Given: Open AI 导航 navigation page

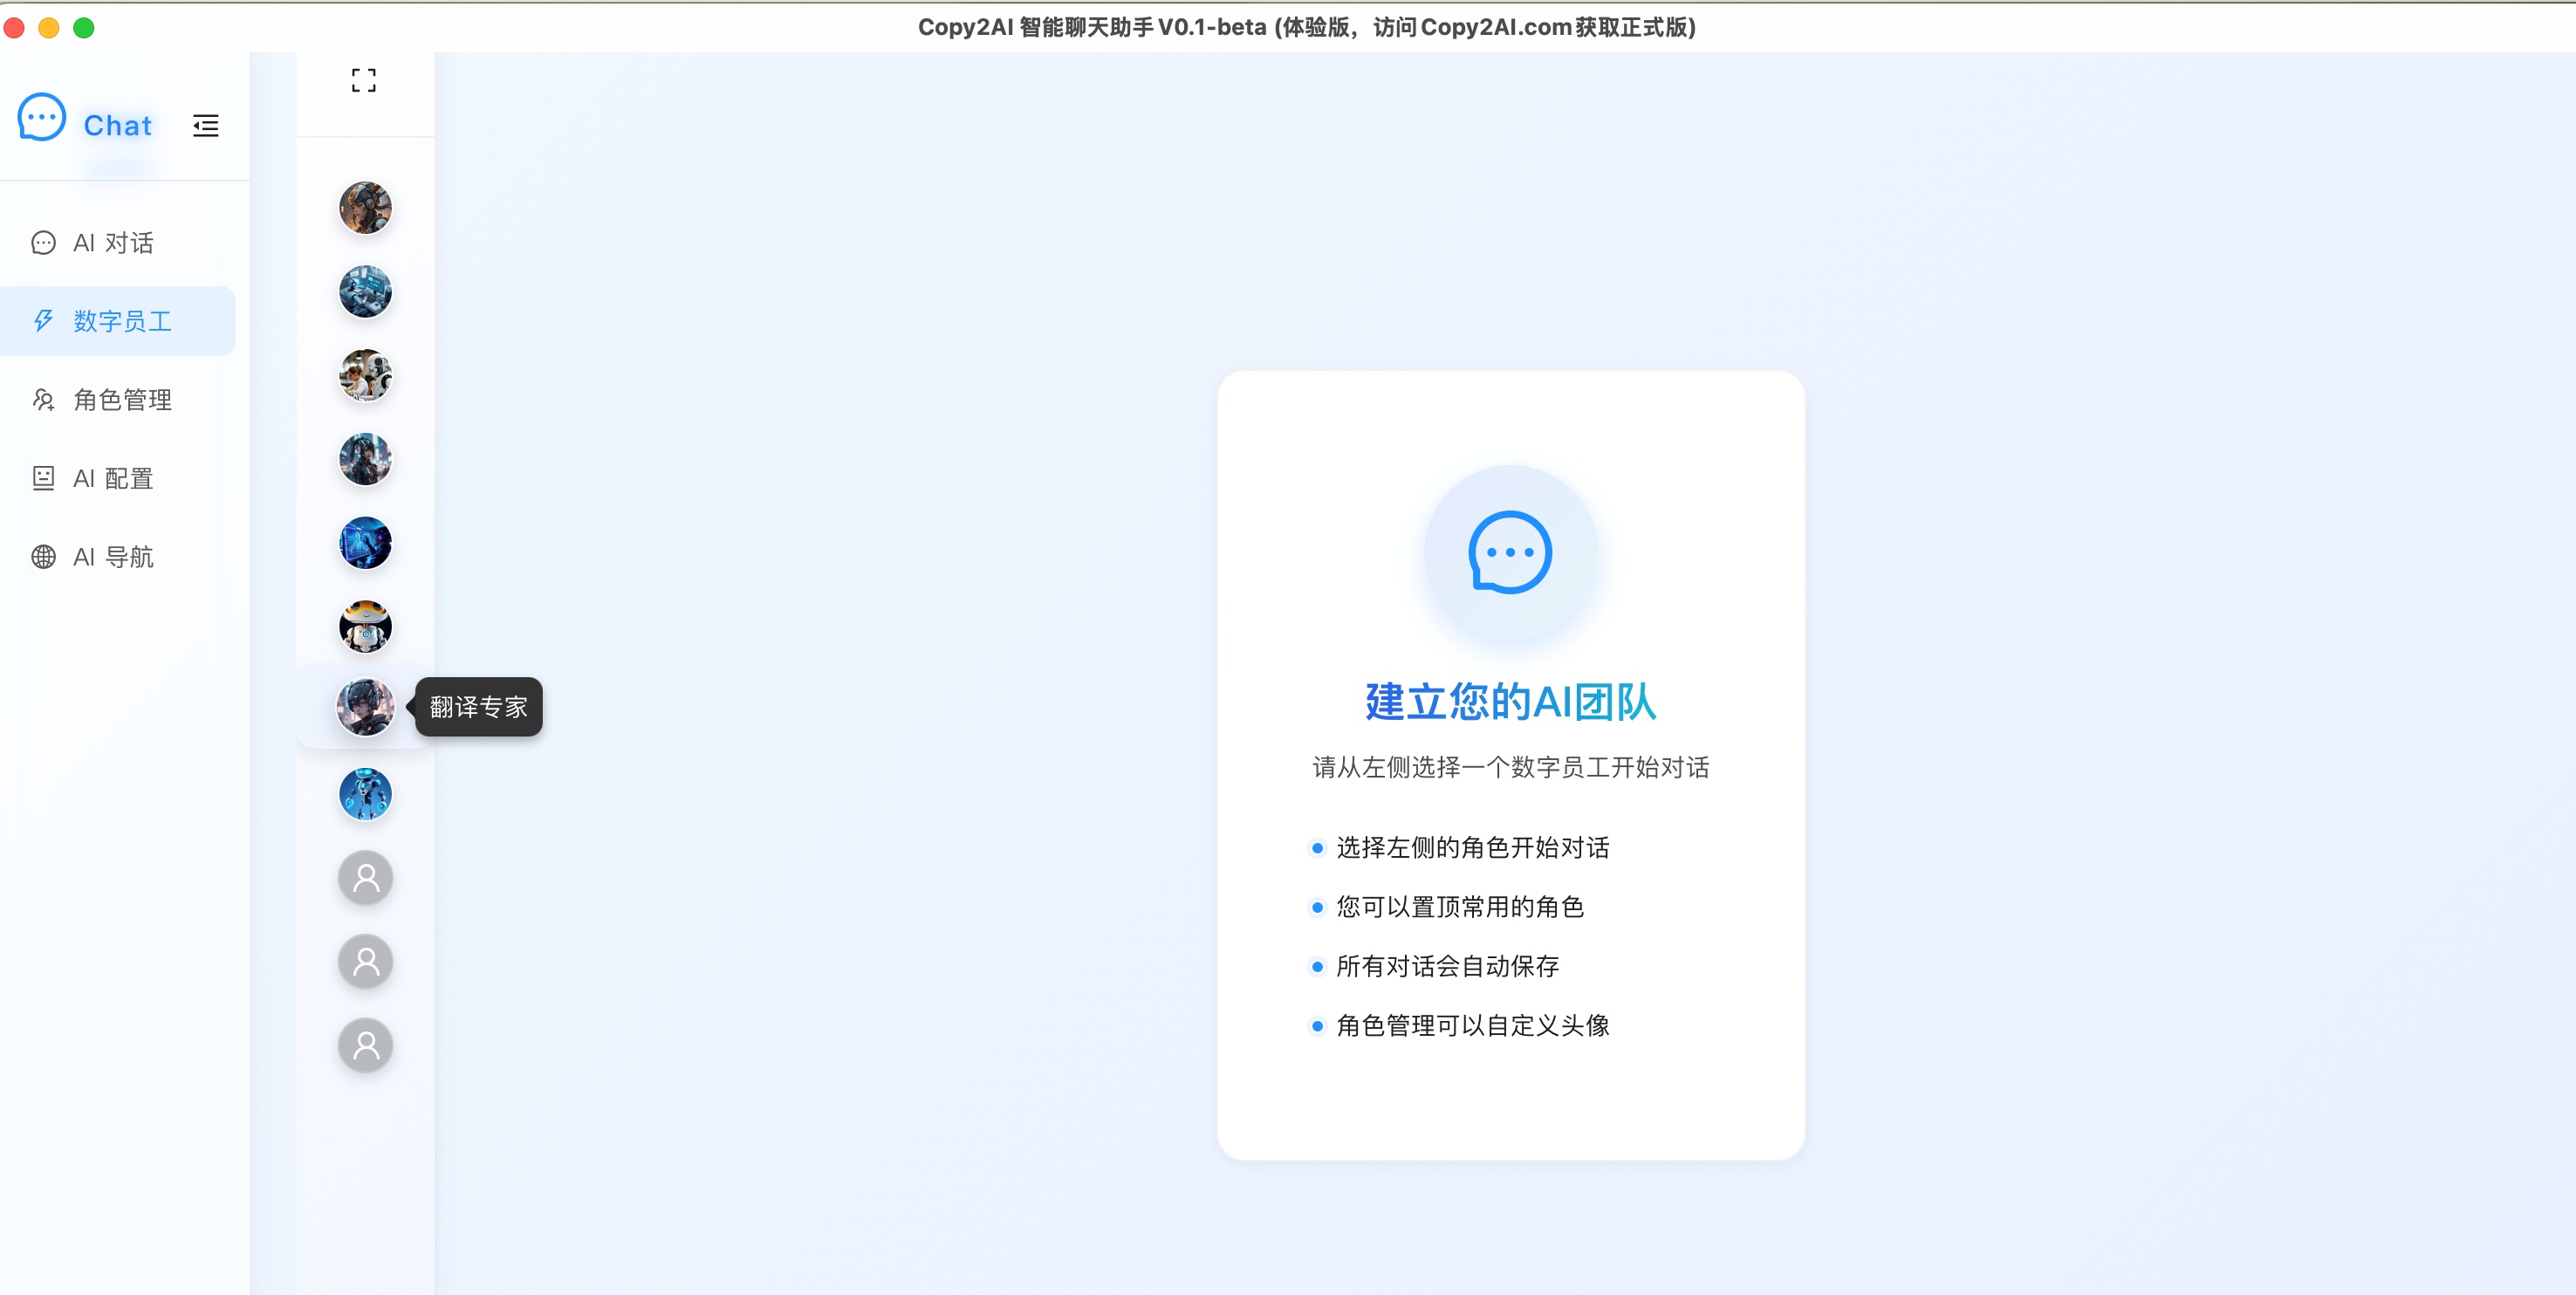Looking at the screenshot, I should [x=112, y=557].
